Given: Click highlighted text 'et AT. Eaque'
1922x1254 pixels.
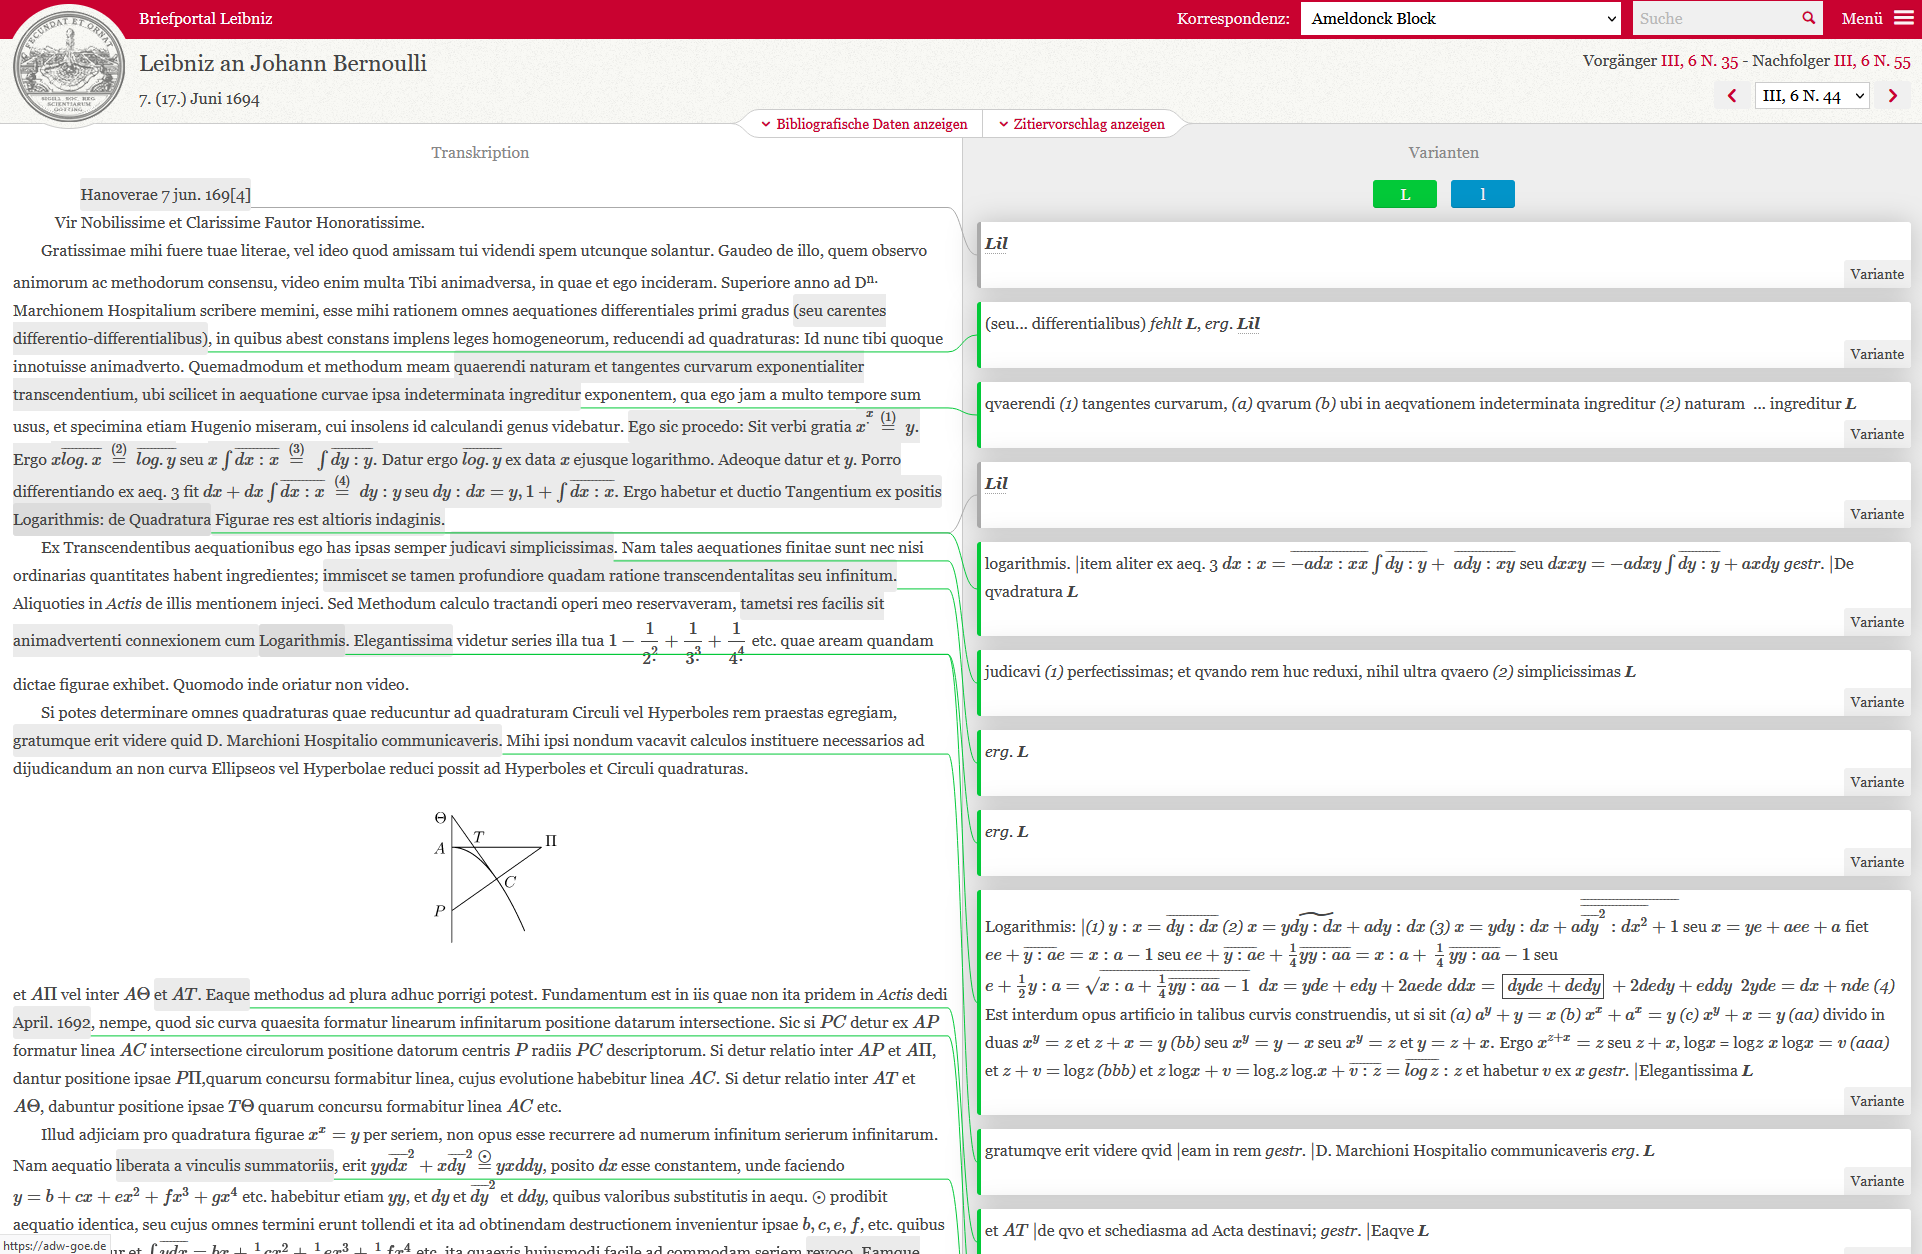Looking at the screenshot, I should [x=201, y=995].
